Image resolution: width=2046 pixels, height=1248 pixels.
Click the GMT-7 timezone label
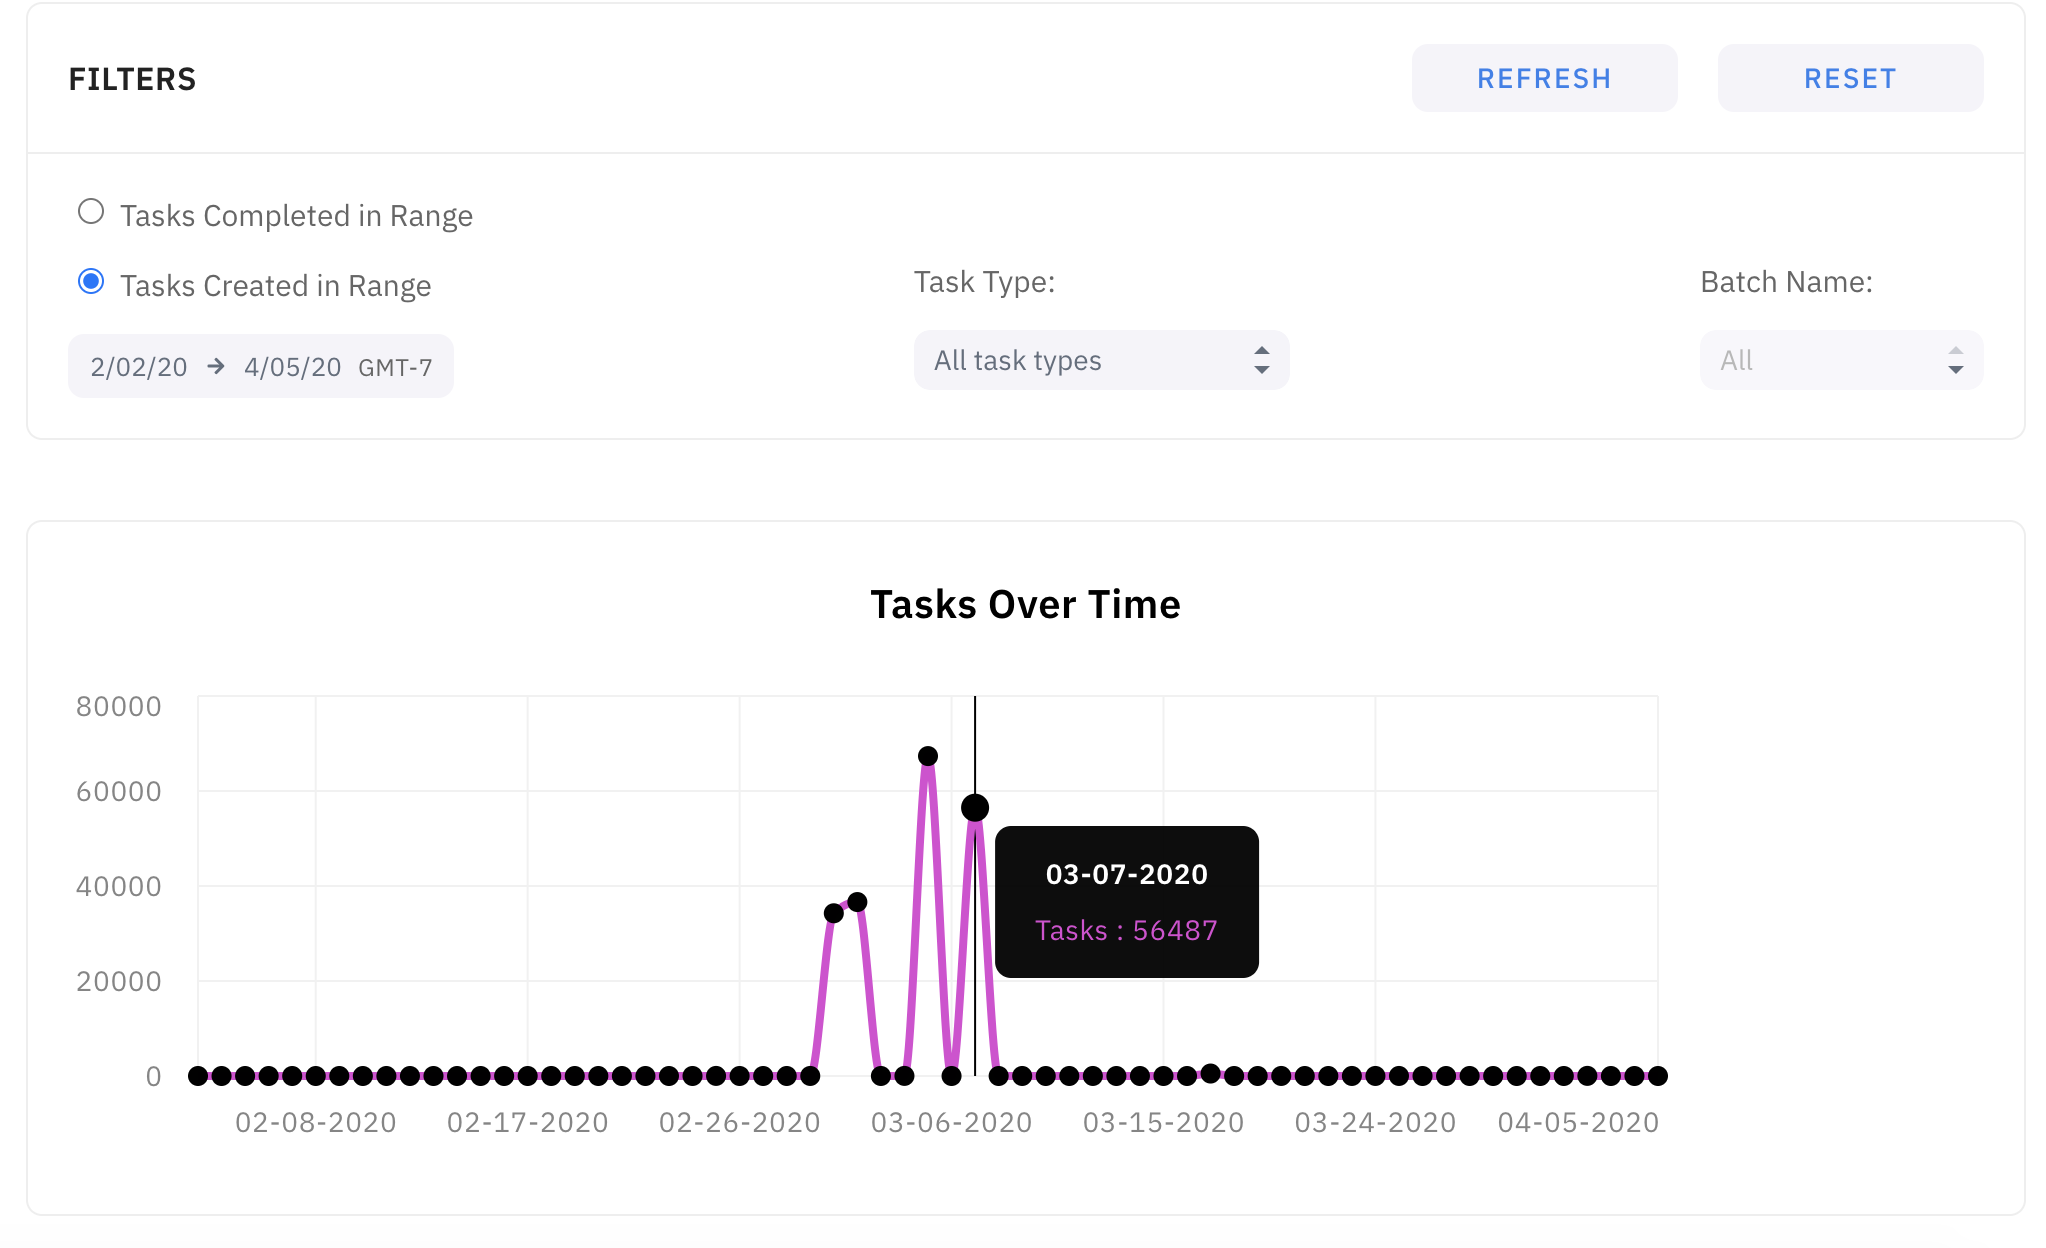point(395,368)
